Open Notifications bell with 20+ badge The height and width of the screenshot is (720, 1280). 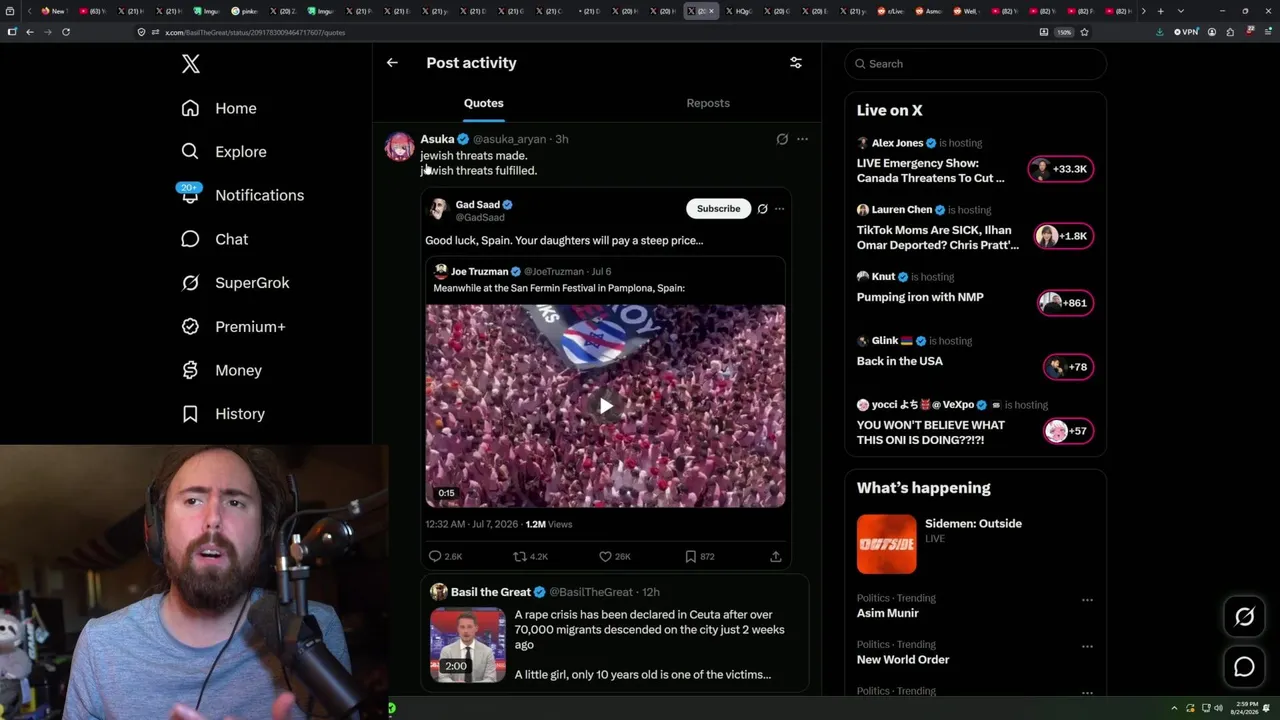tap(190, 195)
